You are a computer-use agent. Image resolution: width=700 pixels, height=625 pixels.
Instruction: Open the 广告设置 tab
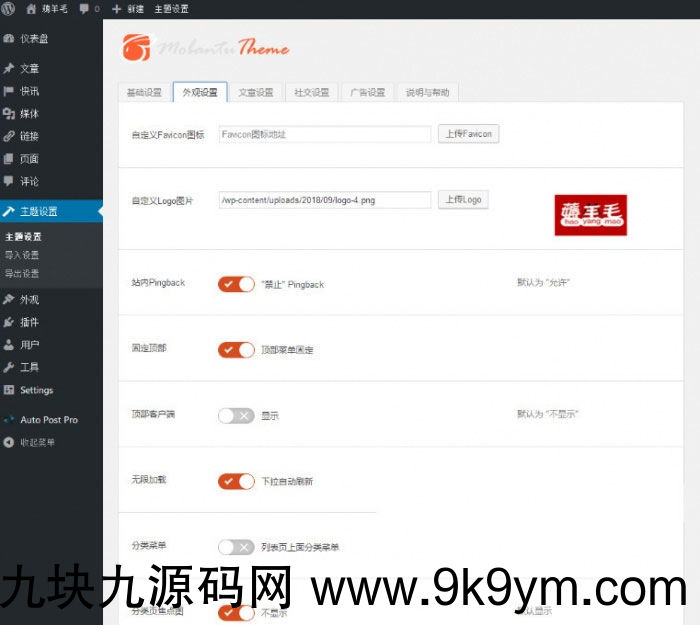367,93
